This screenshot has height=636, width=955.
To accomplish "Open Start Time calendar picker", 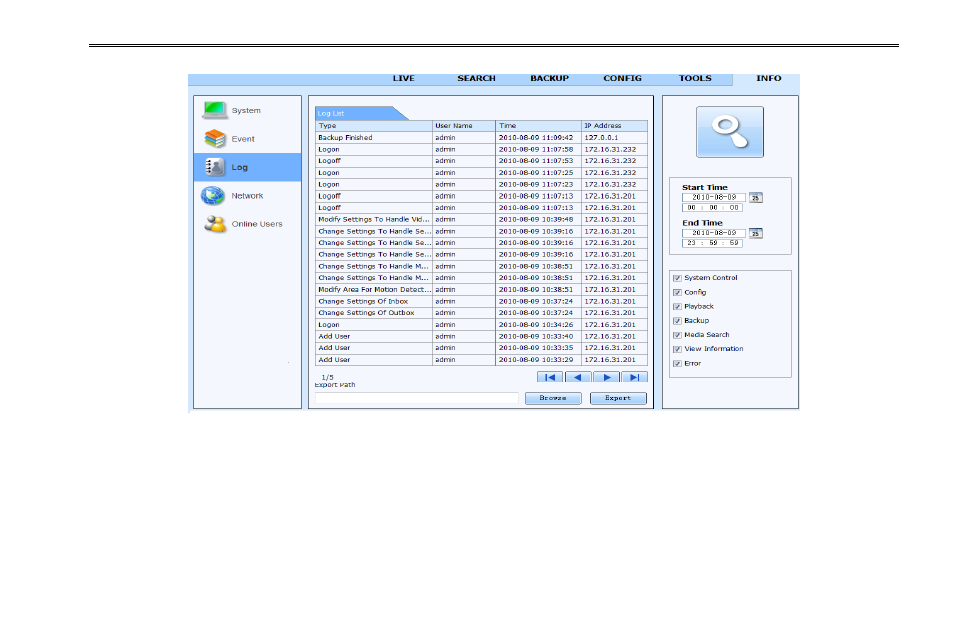I will point(755,197).
